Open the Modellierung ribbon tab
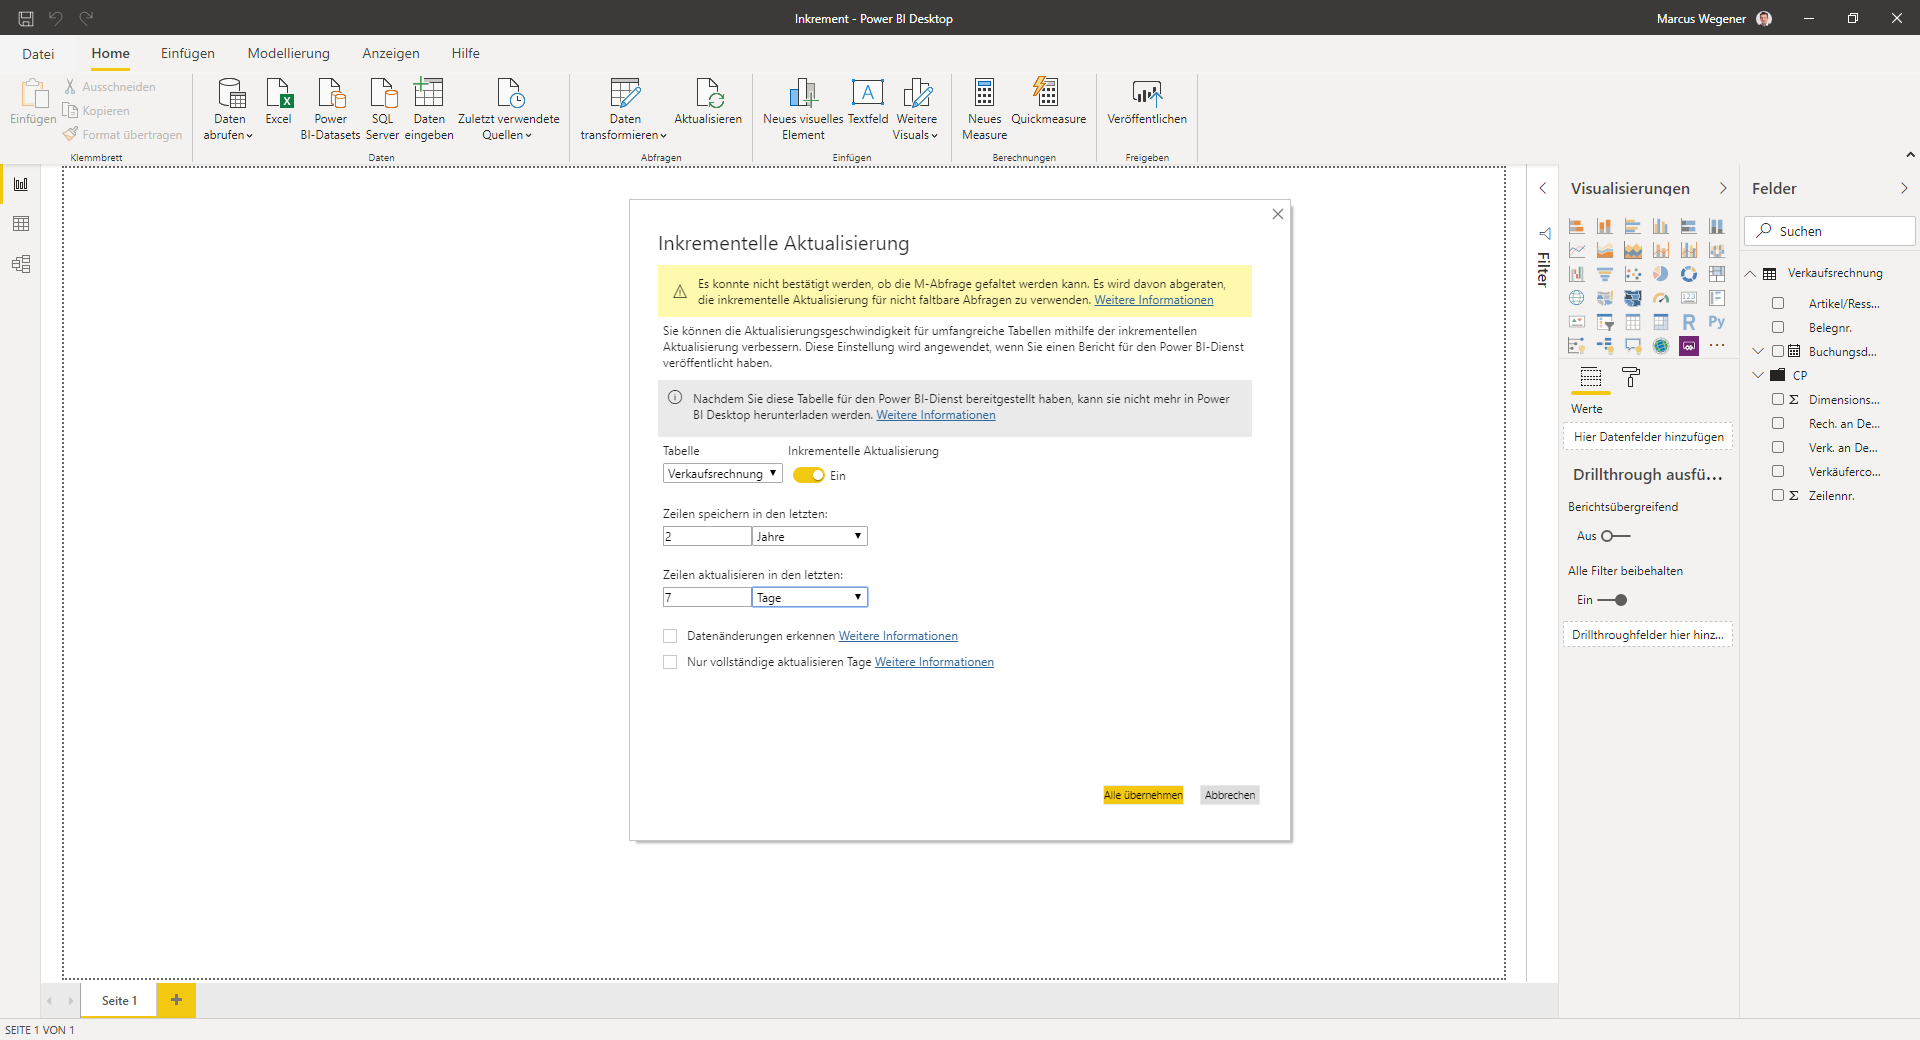This screenshot has height=1040, width=1920. pyautogui.click(x=288, y=54)
